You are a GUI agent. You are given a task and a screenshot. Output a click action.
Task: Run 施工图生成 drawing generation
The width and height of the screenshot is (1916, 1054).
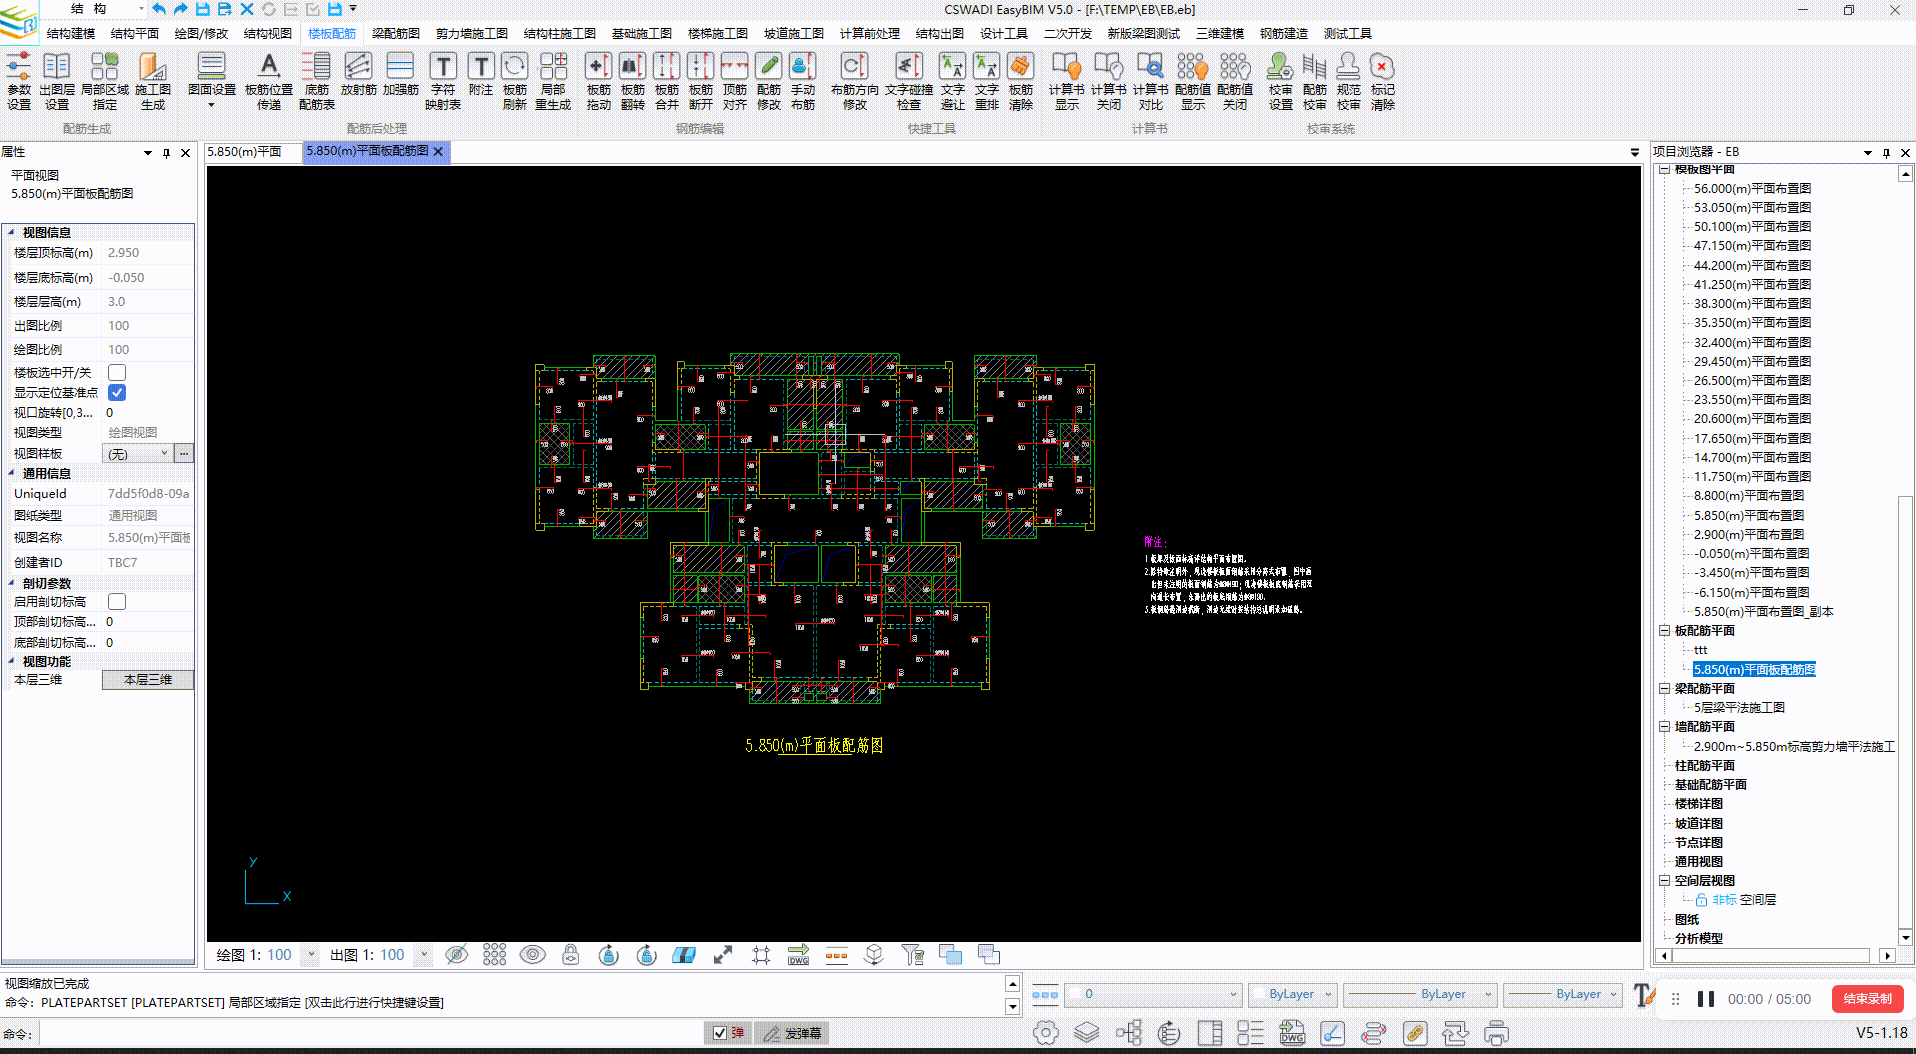tap(153, 82)
